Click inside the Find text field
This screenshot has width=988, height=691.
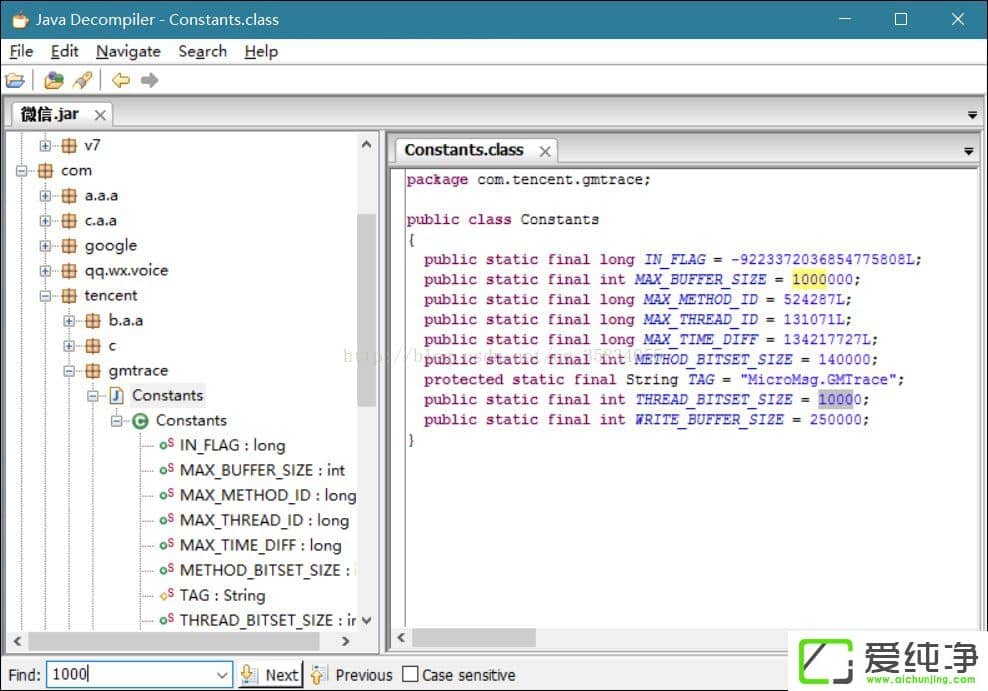click(130, 675)
